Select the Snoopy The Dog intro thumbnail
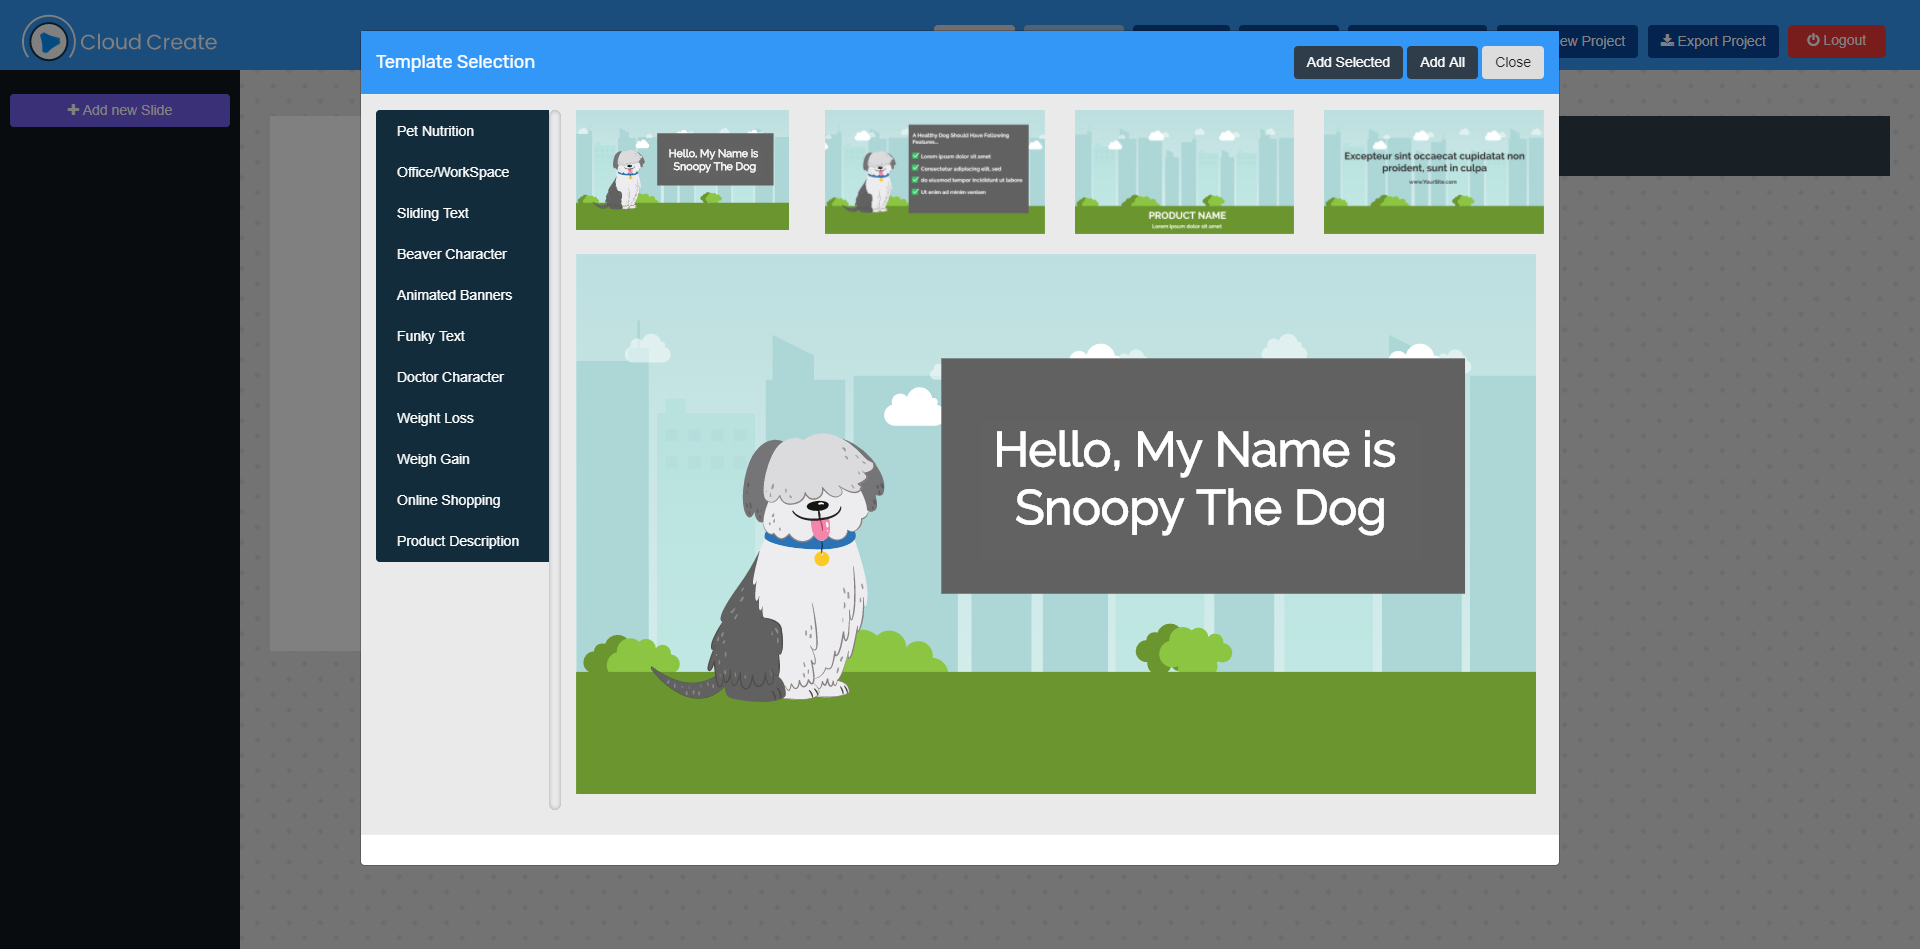 682,170
